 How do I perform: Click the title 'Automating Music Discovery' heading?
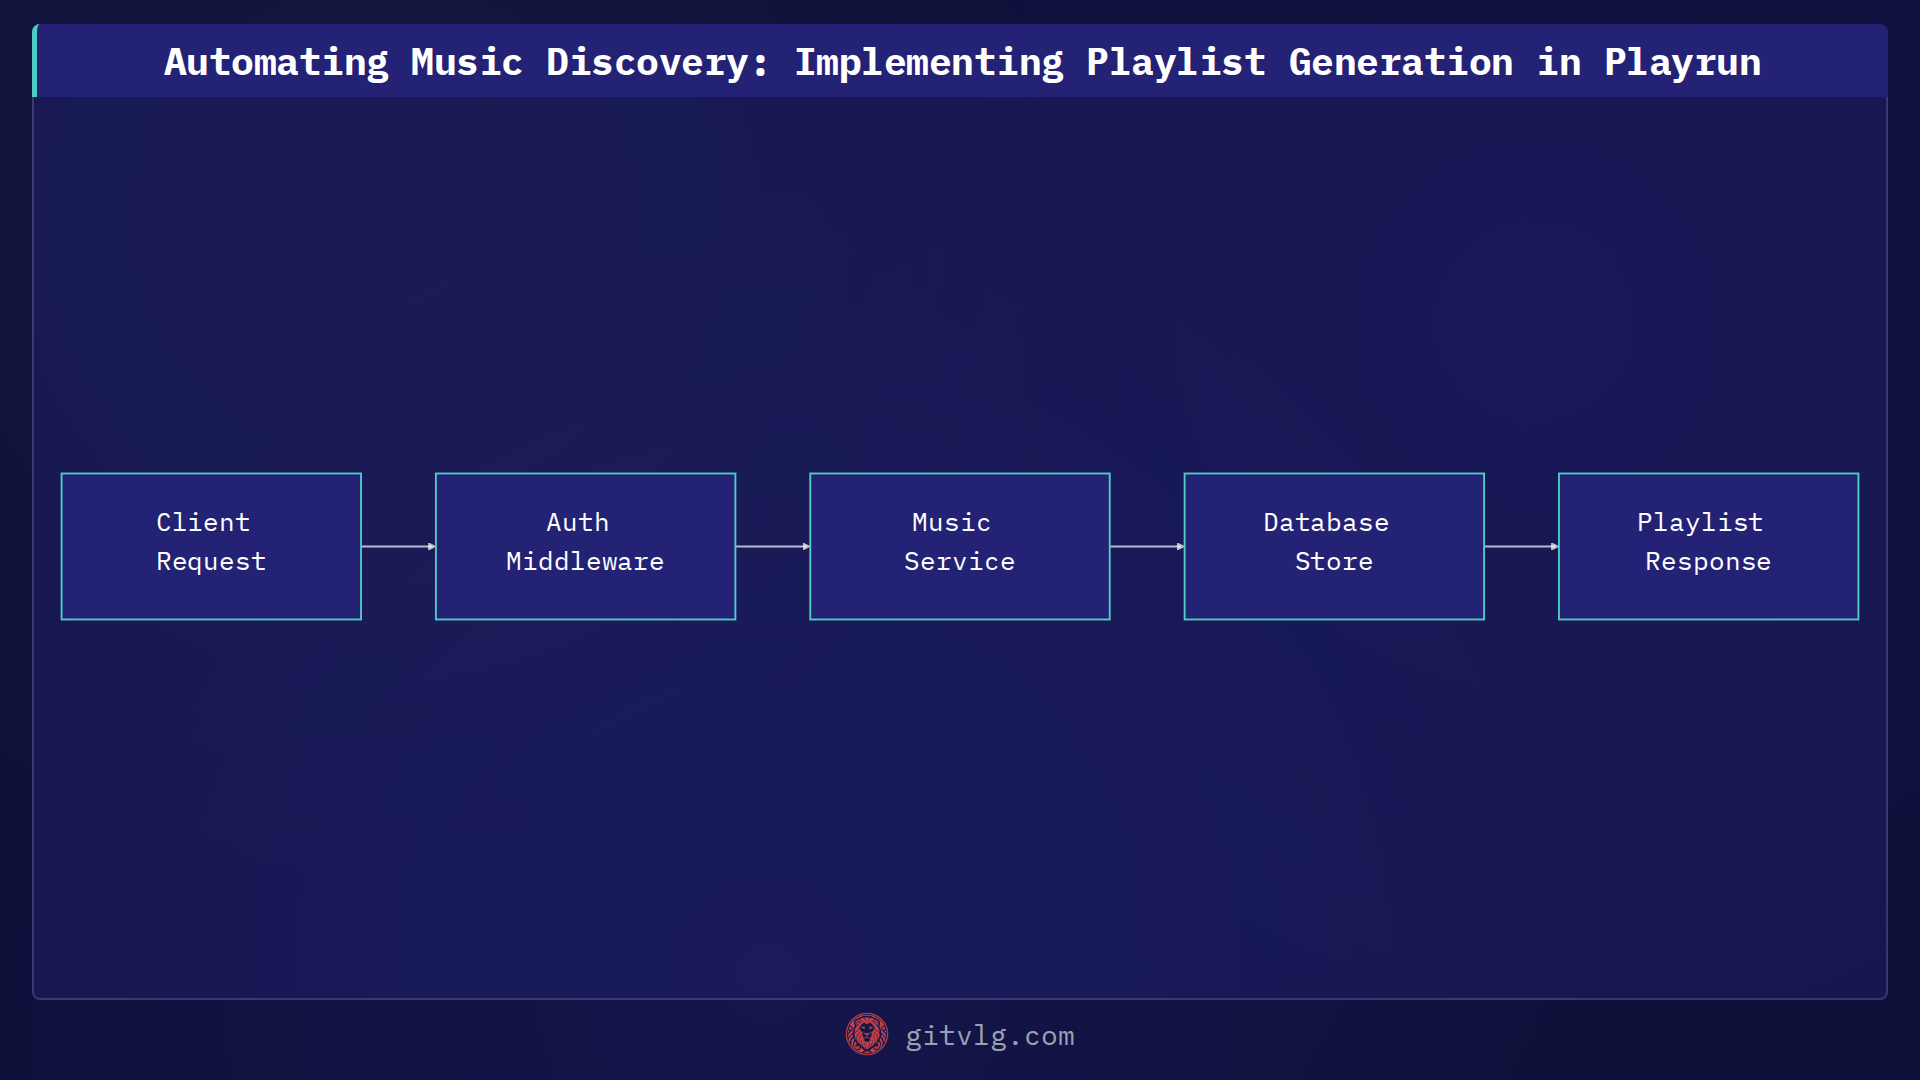point(962,62)
